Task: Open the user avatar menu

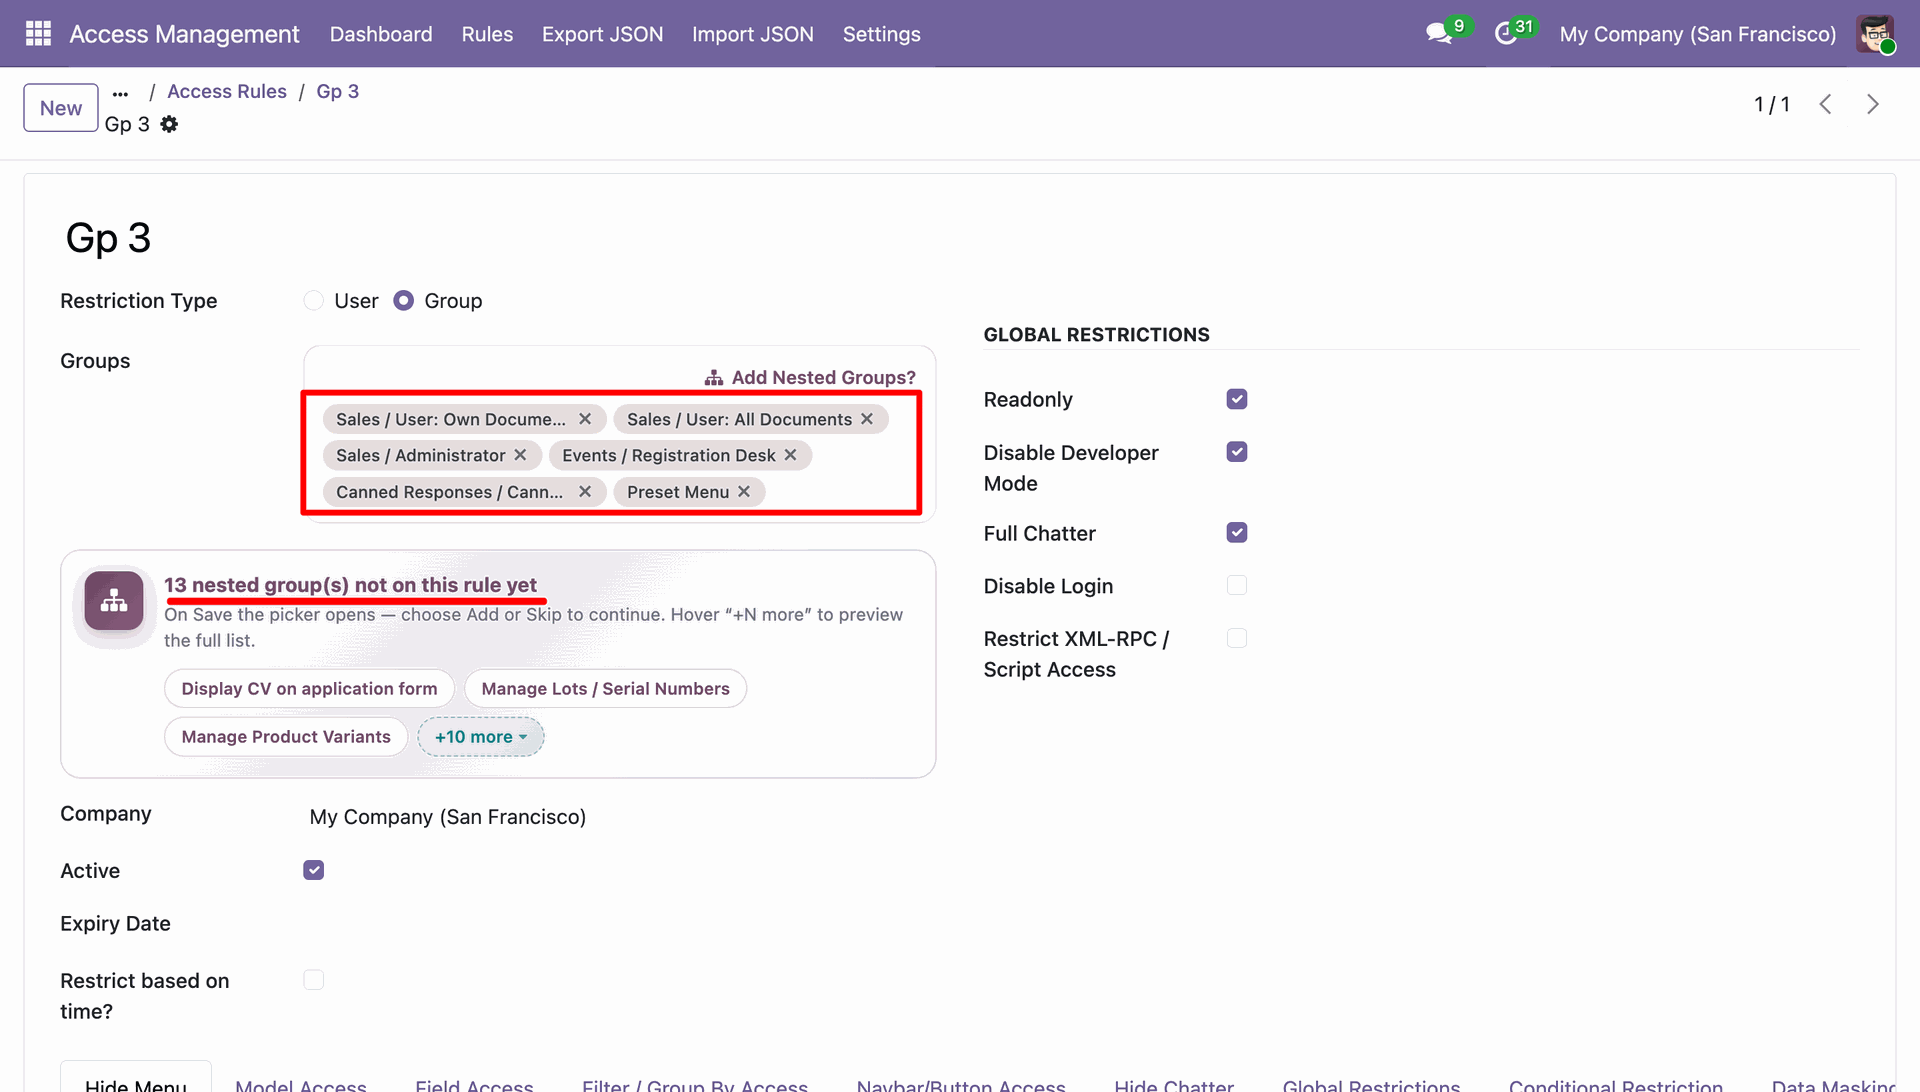Action: pyautogui.click(x=1875, y=34)
